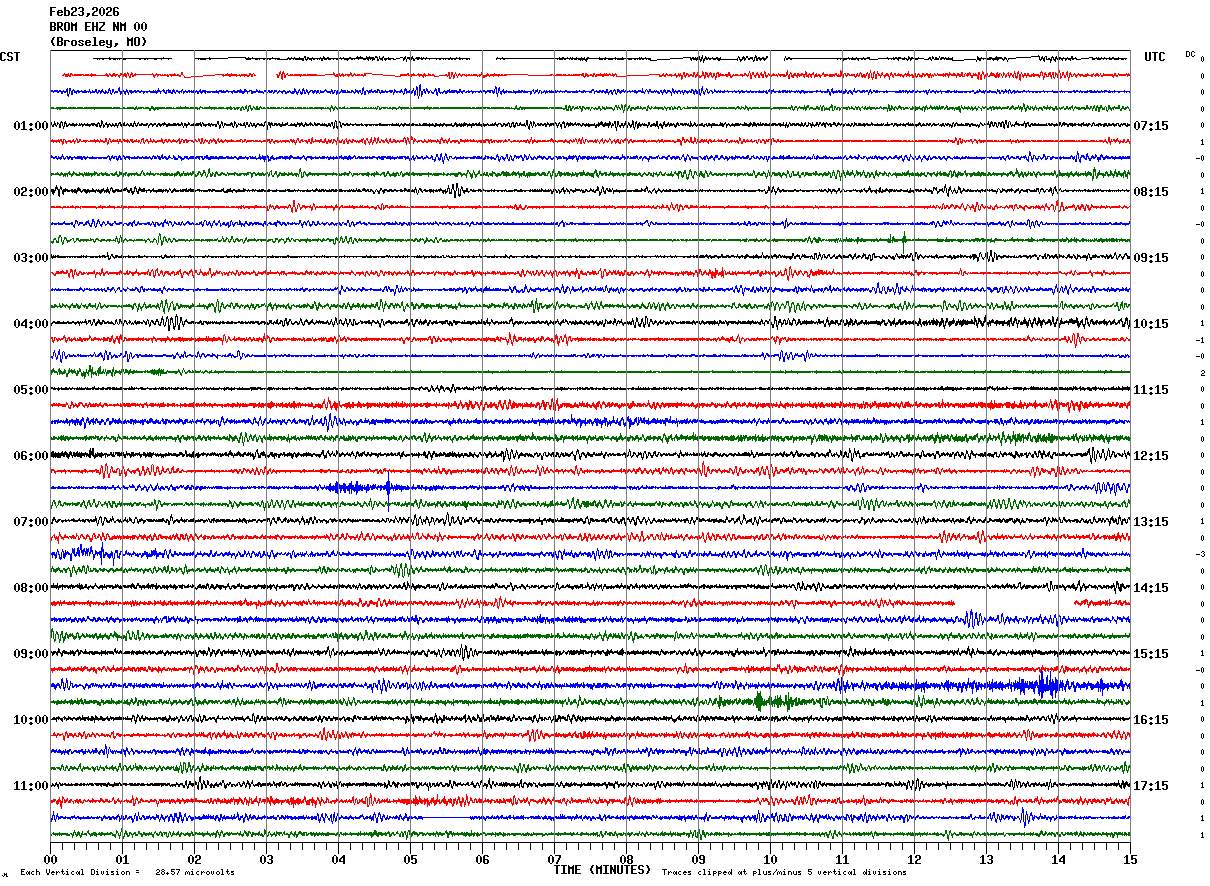1210x886 pixels.
Task: Select the 02:00 CST time label
Action: (31, 192)
